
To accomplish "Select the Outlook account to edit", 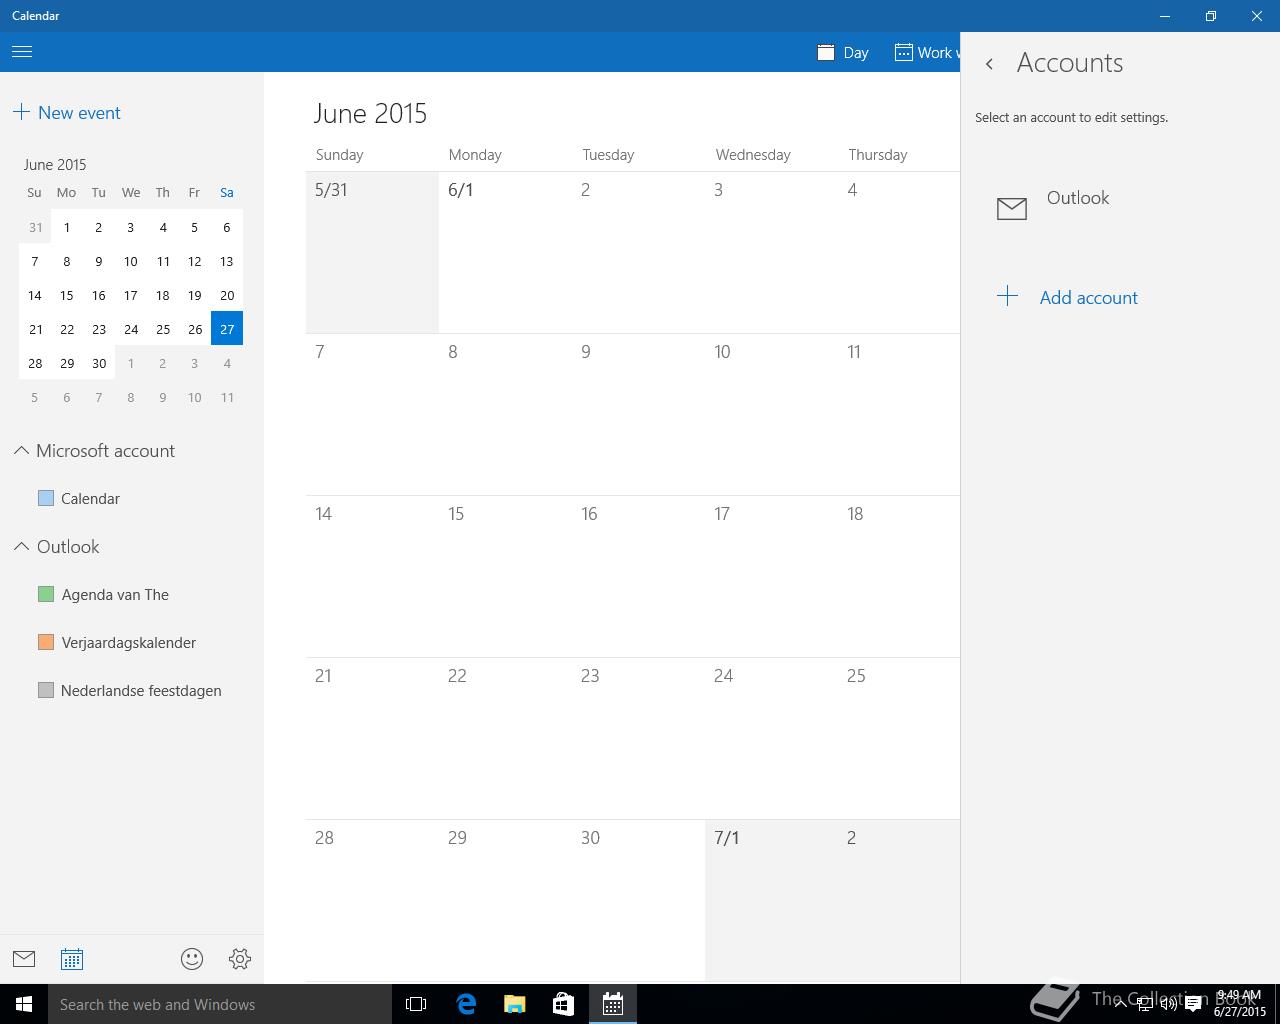I will (x=1120, y=207).
